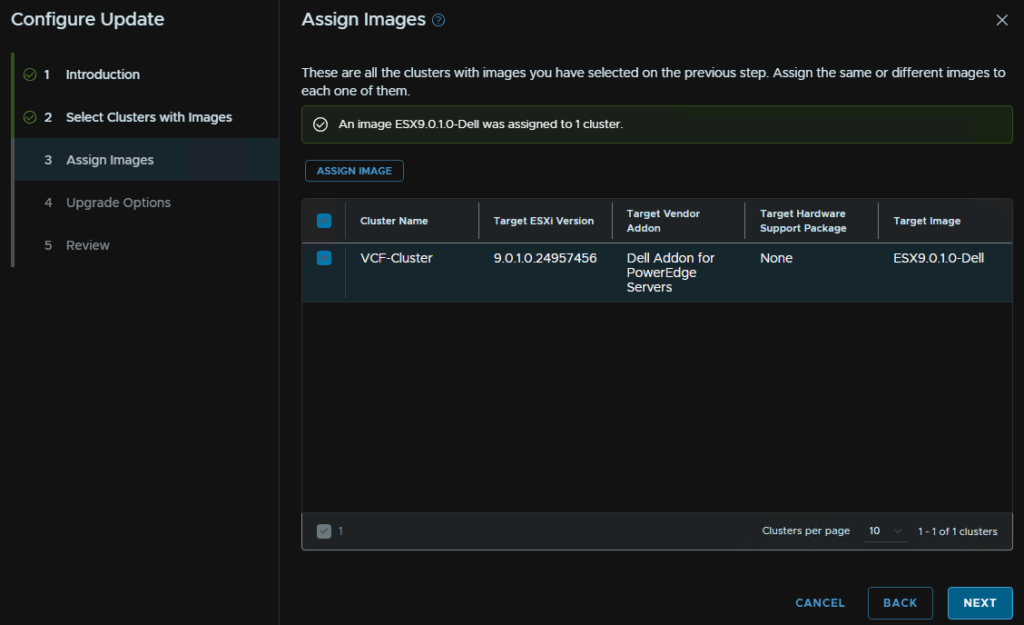Image resolution: width=1024 pixels, height=625 pixels.
Task: Open the Clusters per page dropdown
Action: (885, 531)
